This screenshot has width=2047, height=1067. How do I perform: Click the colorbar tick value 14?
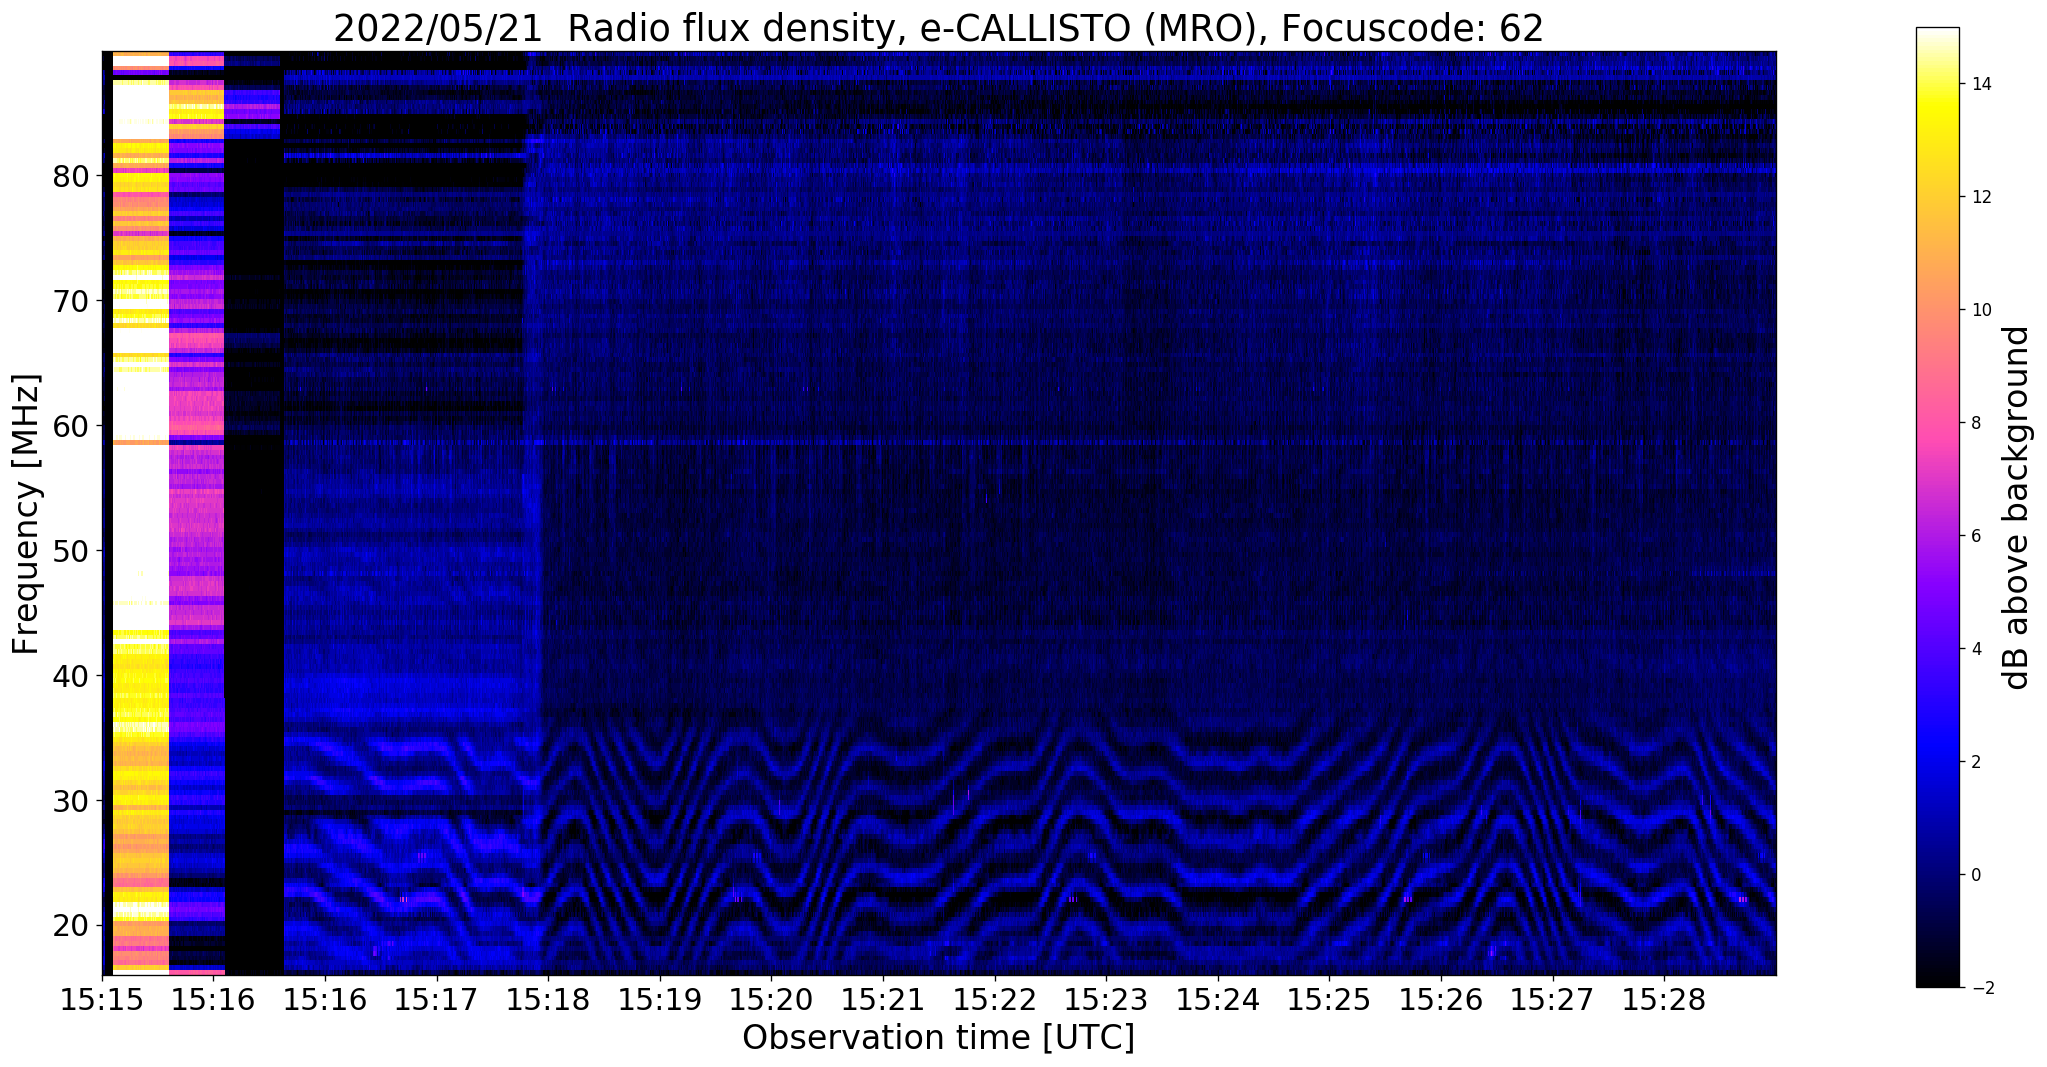[1980, 84]
